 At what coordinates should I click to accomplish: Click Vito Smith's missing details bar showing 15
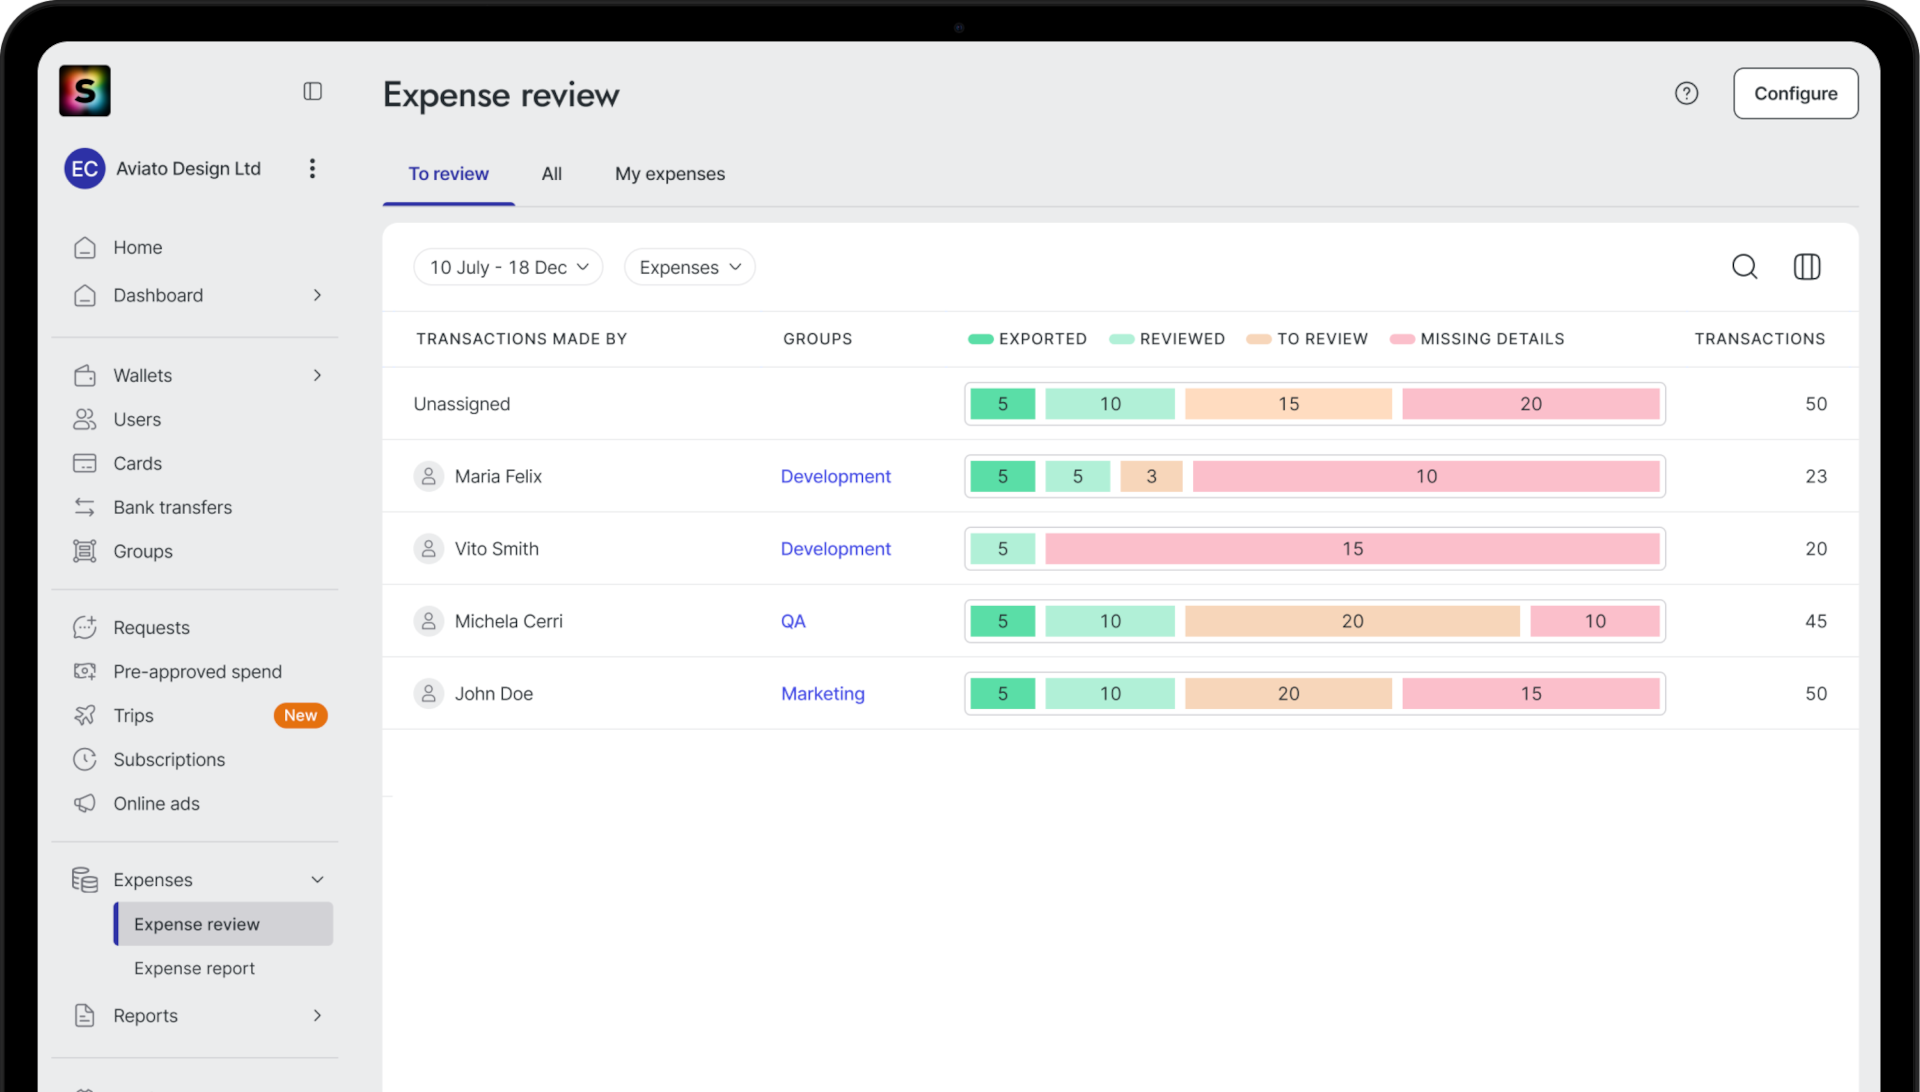(1352, 548)
